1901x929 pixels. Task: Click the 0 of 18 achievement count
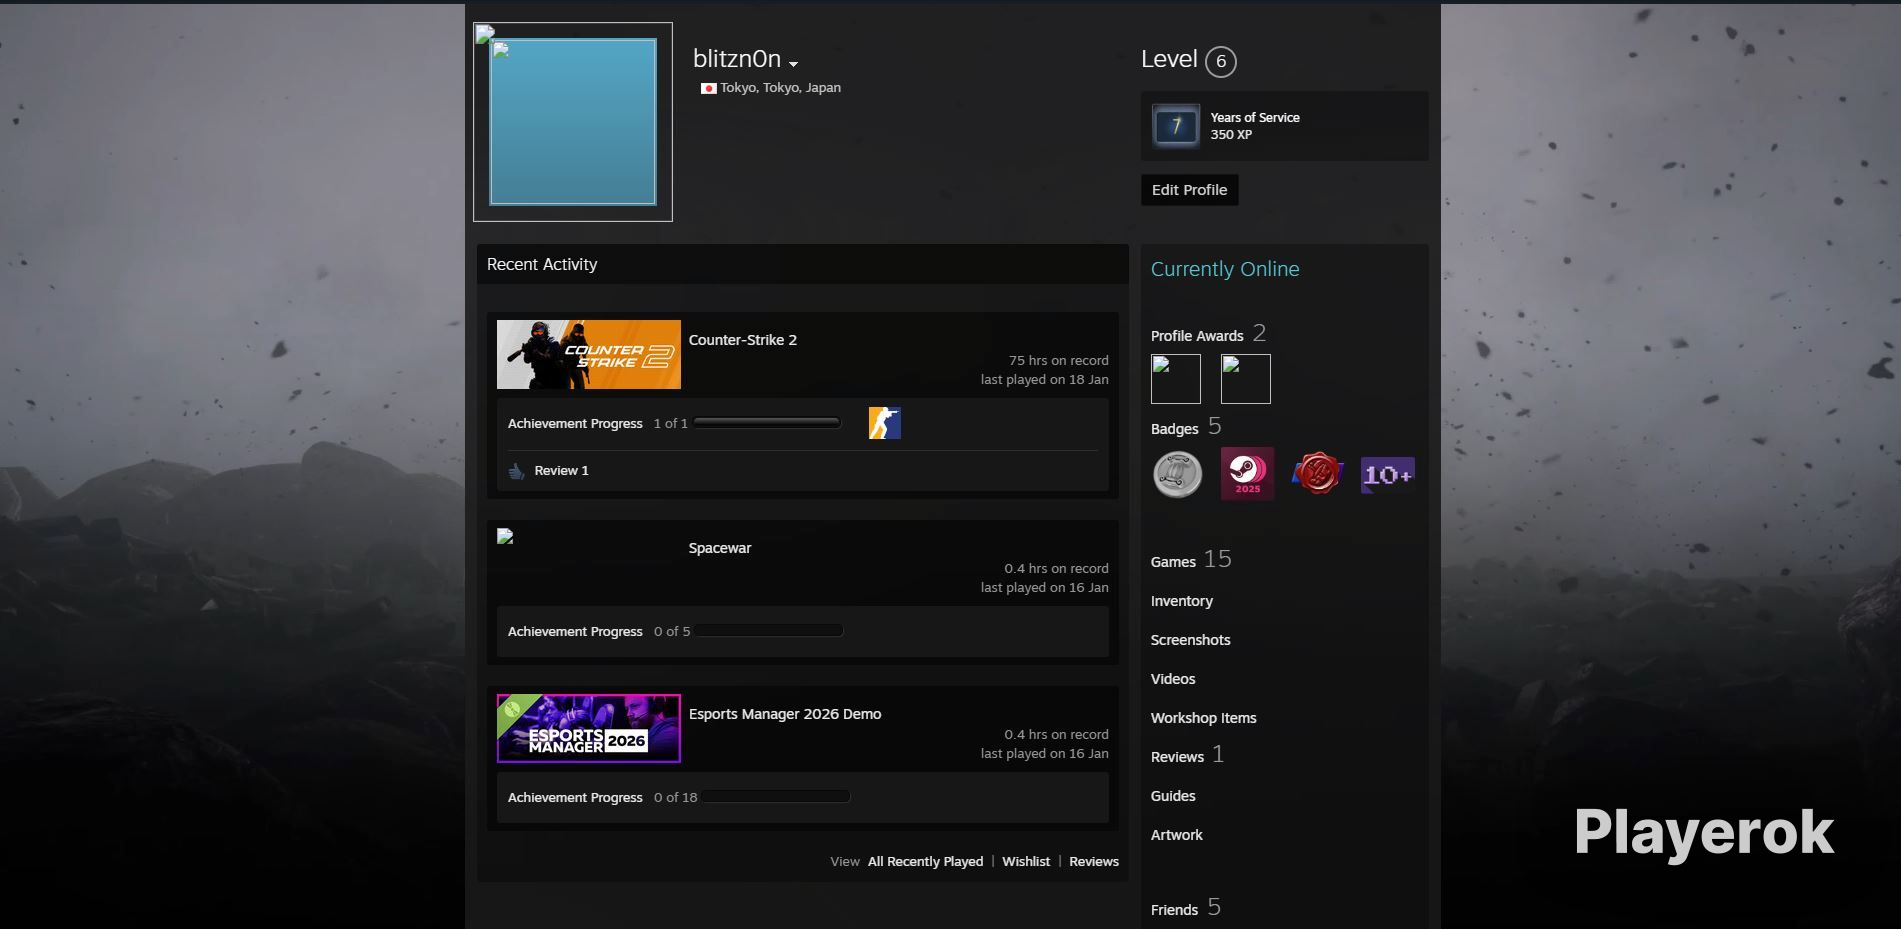coord(675,797)
